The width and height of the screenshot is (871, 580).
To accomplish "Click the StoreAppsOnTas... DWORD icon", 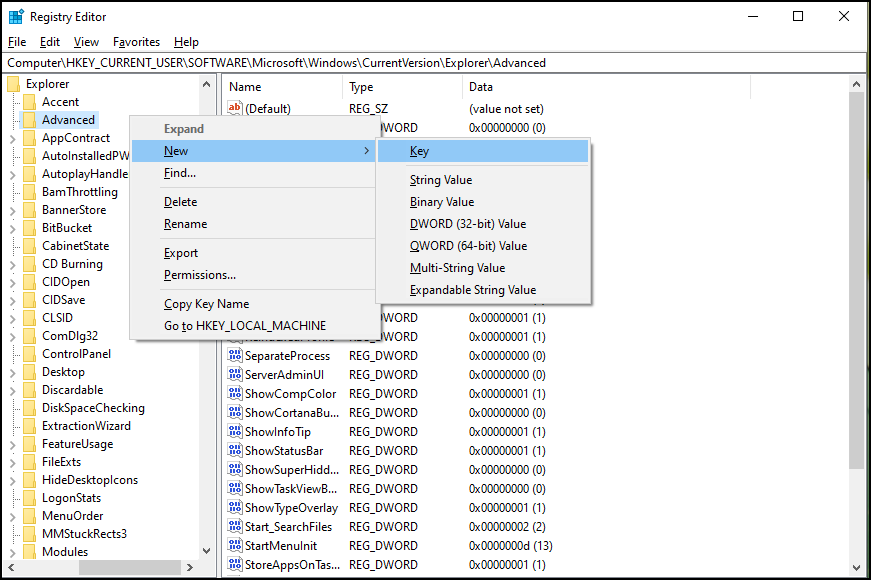I will (235, 564).
